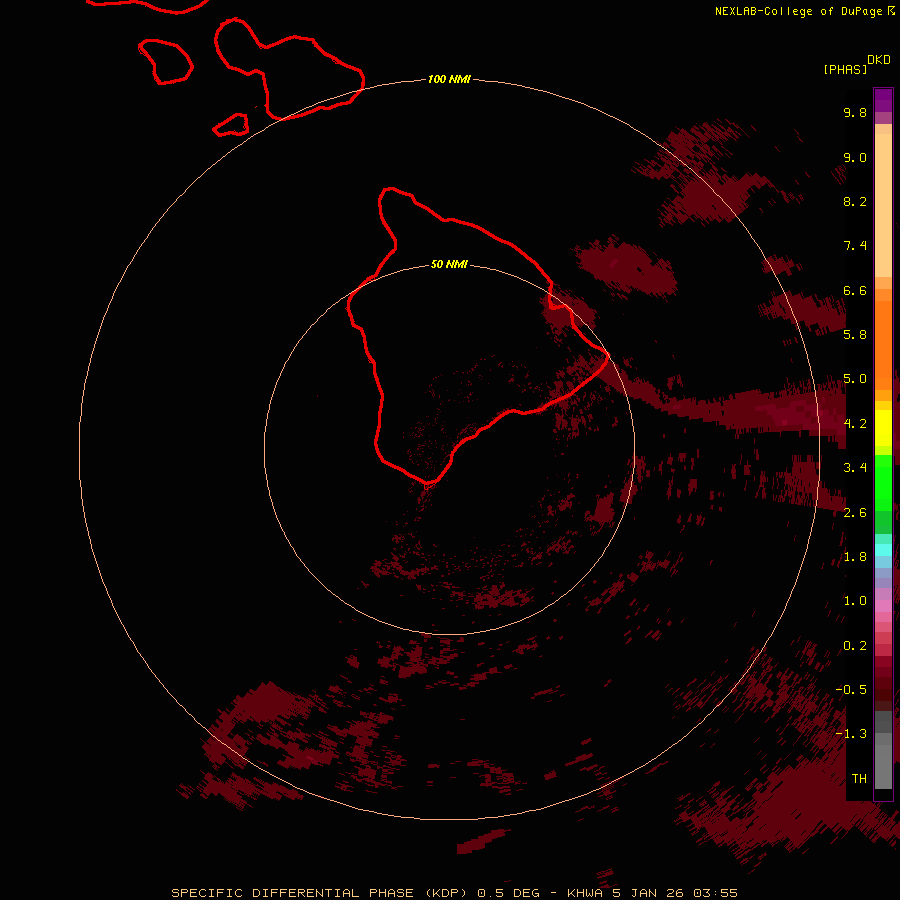Pick the 5.8 legend value

point(855,334)
